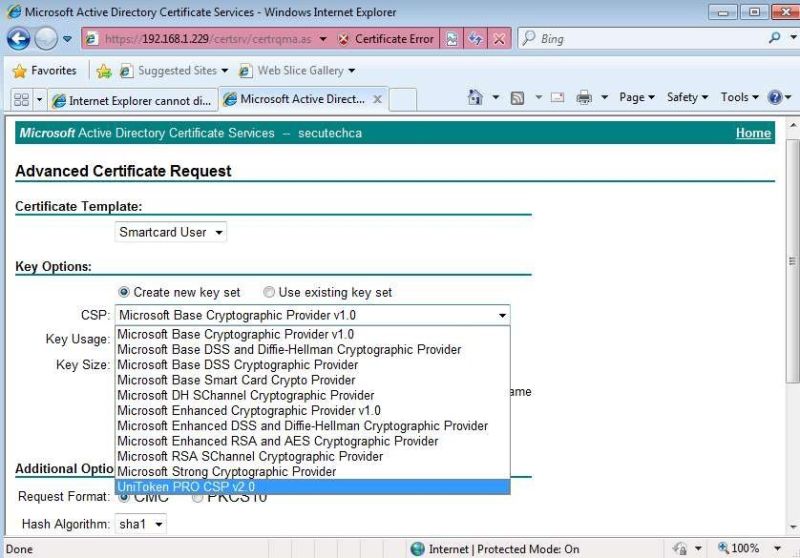Refresh the page with the Refresh icon
Screen dimensions: 800x558
(x=476, y=39)
